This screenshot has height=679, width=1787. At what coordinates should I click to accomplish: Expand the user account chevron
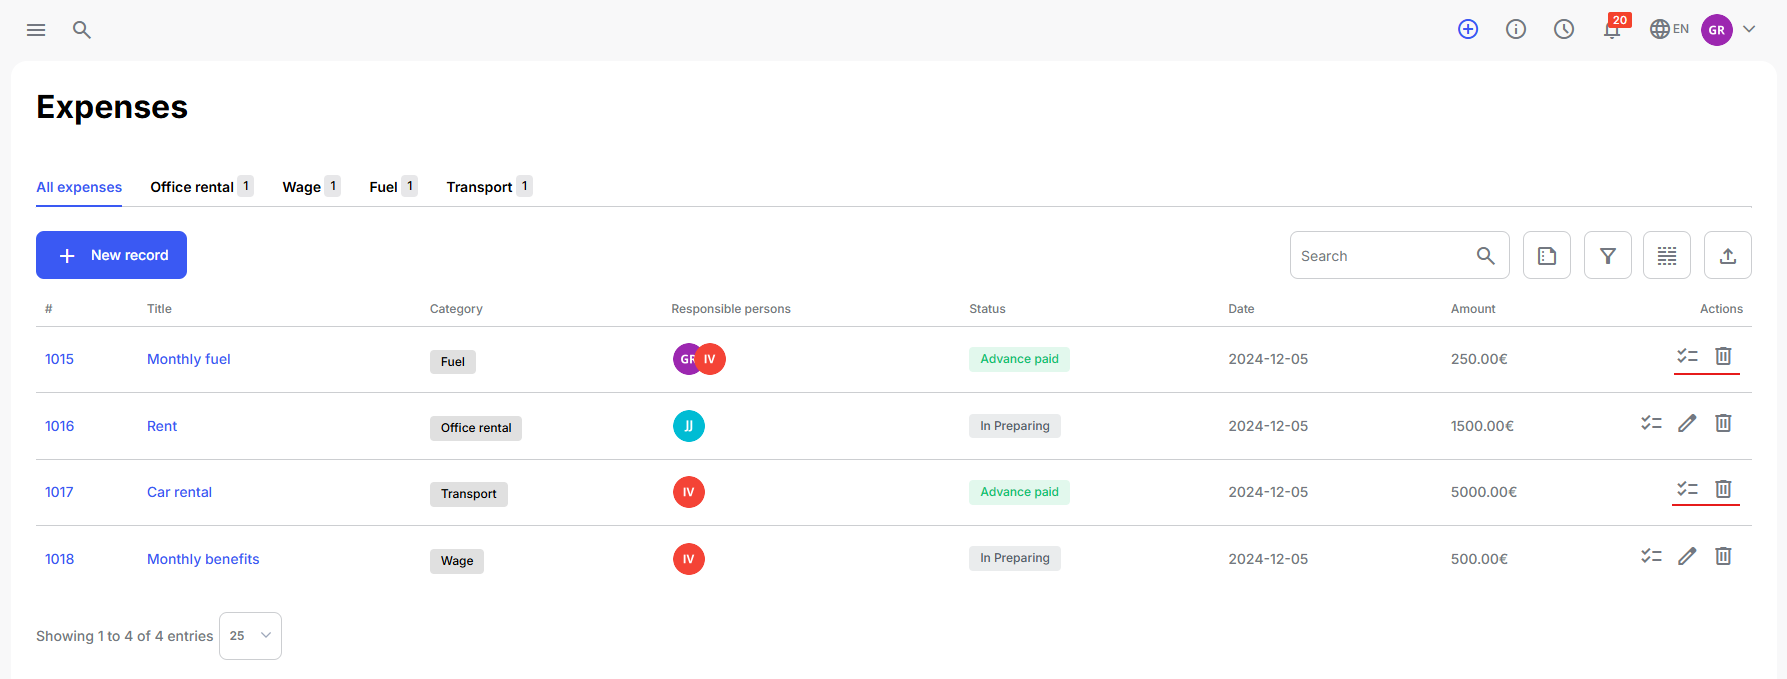[1749, 29]
